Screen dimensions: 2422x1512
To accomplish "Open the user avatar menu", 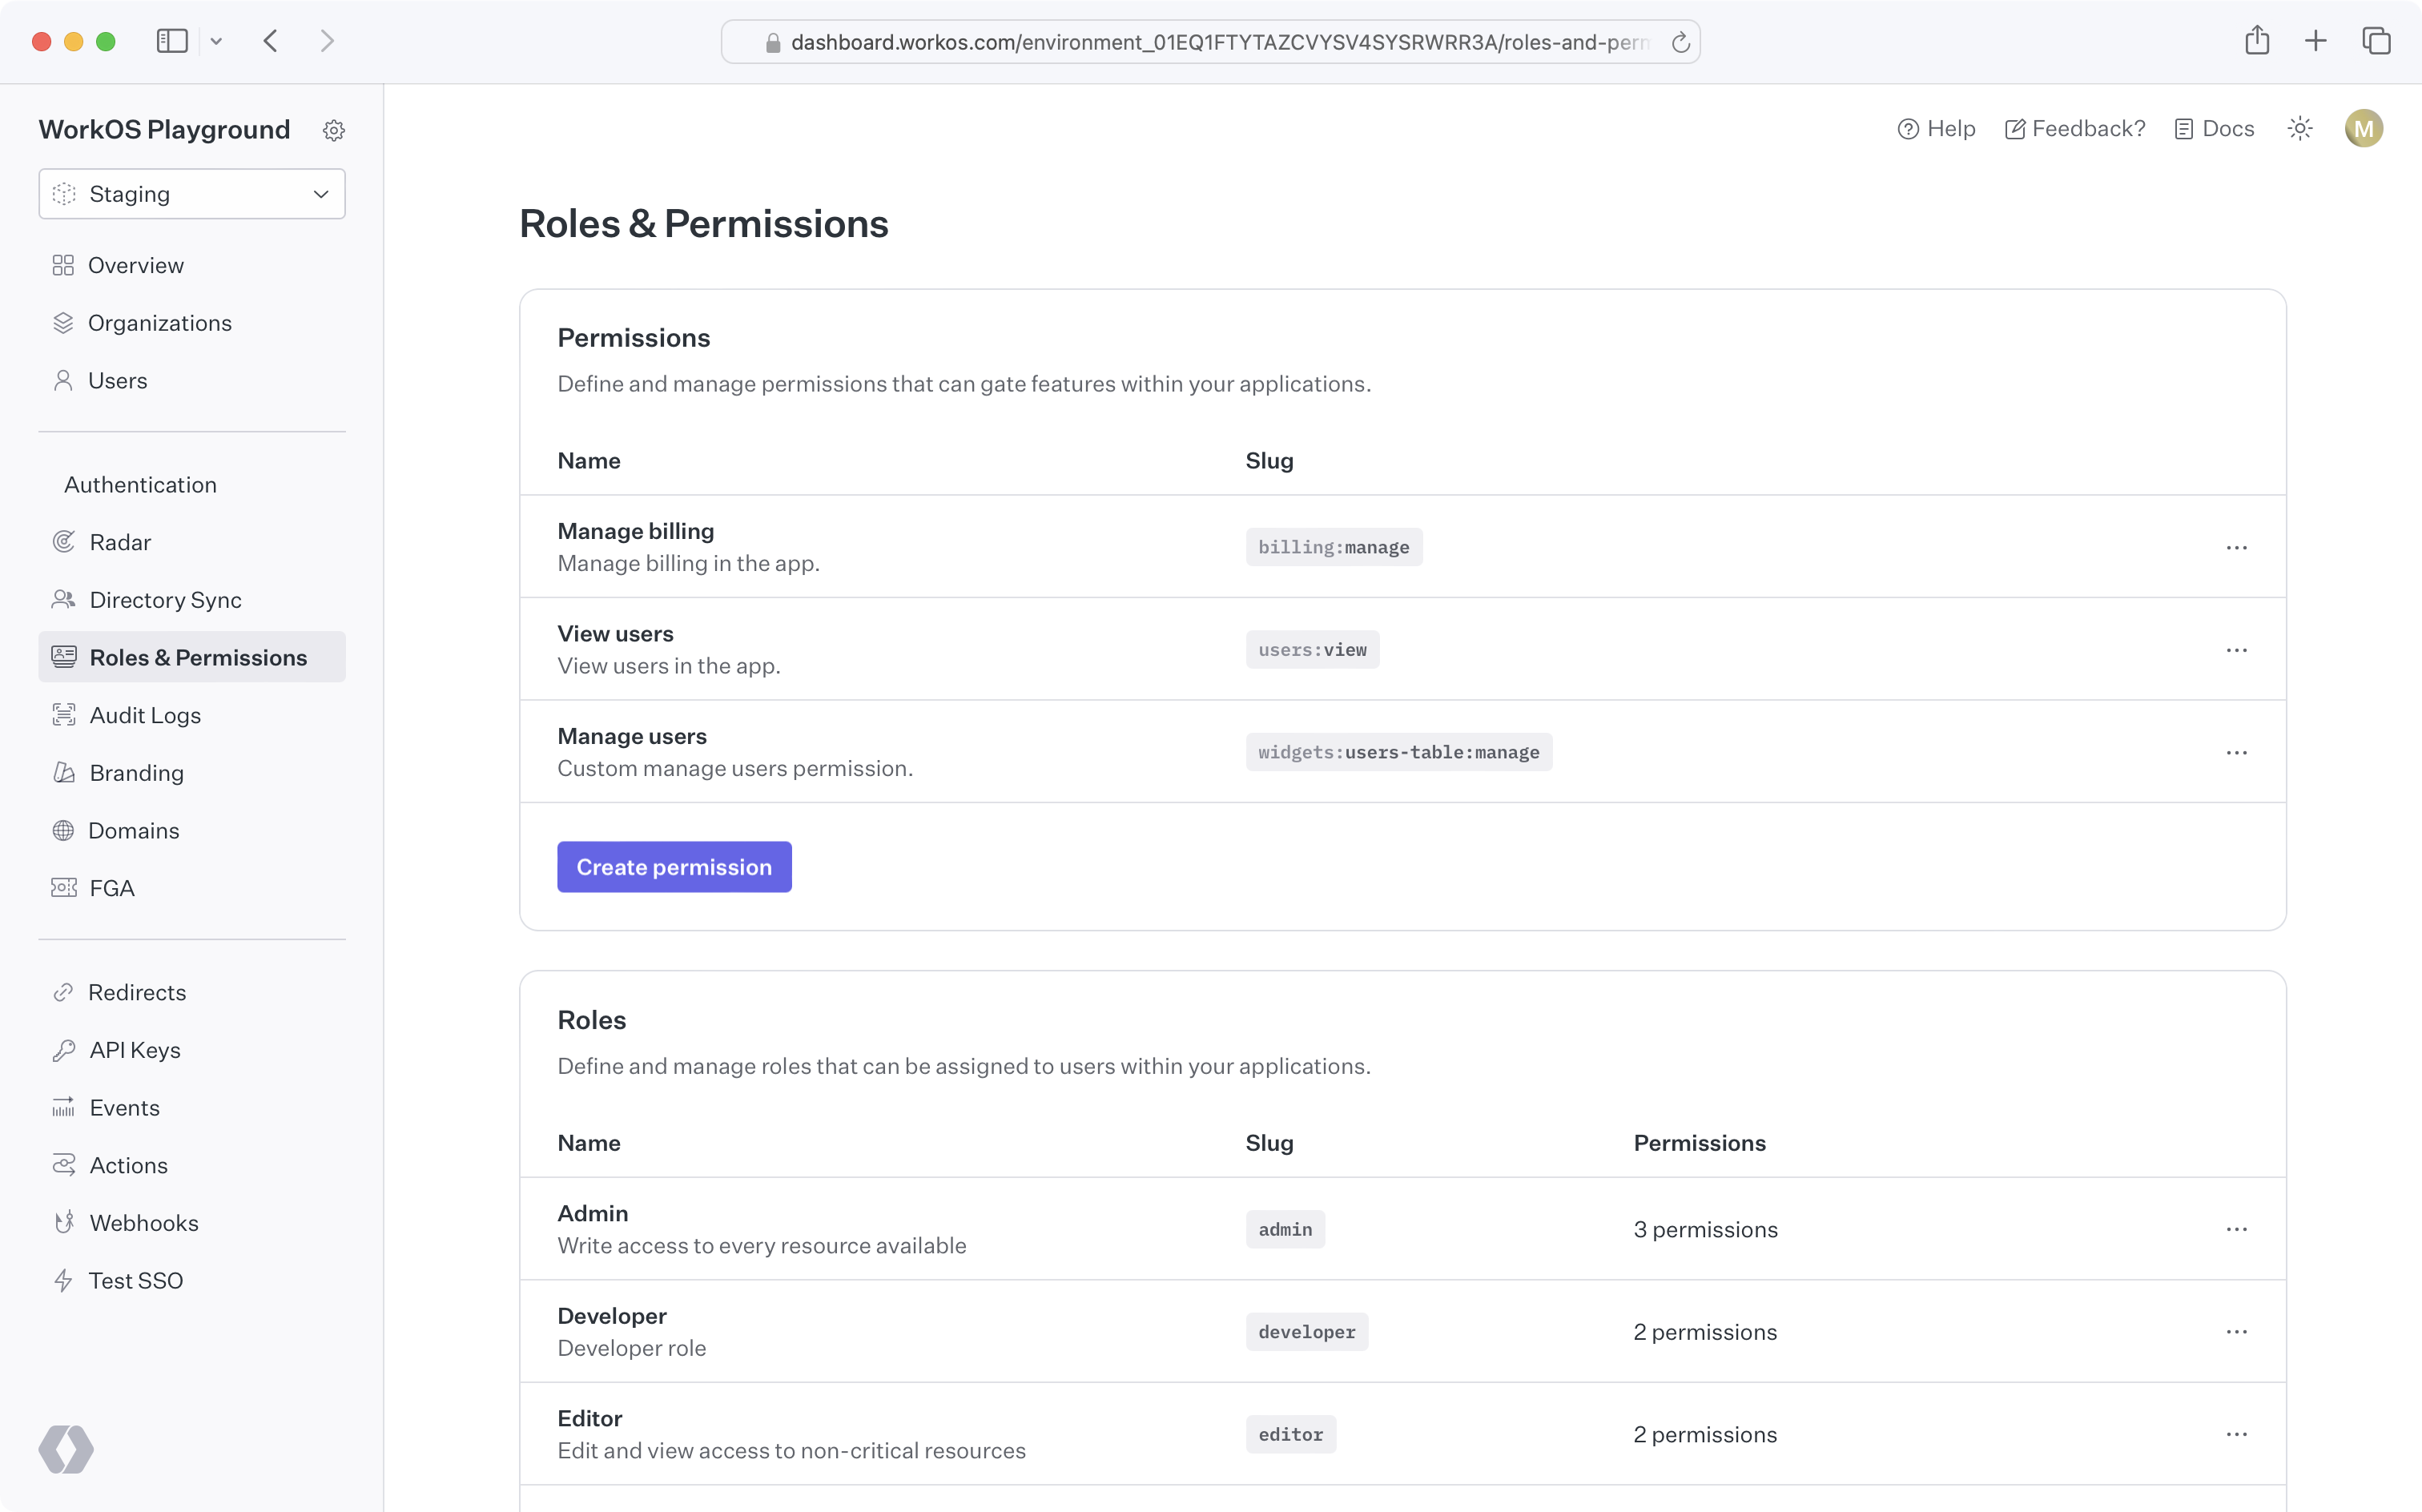I will tap(2363, 128).
